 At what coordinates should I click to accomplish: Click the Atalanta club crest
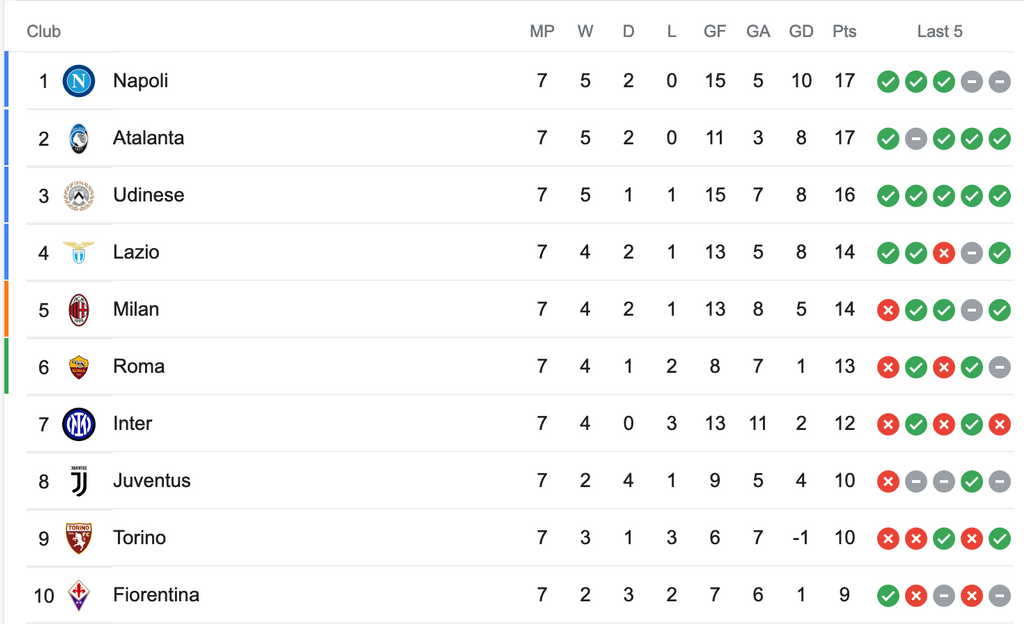pyautogui.click(x=78, y=138)
